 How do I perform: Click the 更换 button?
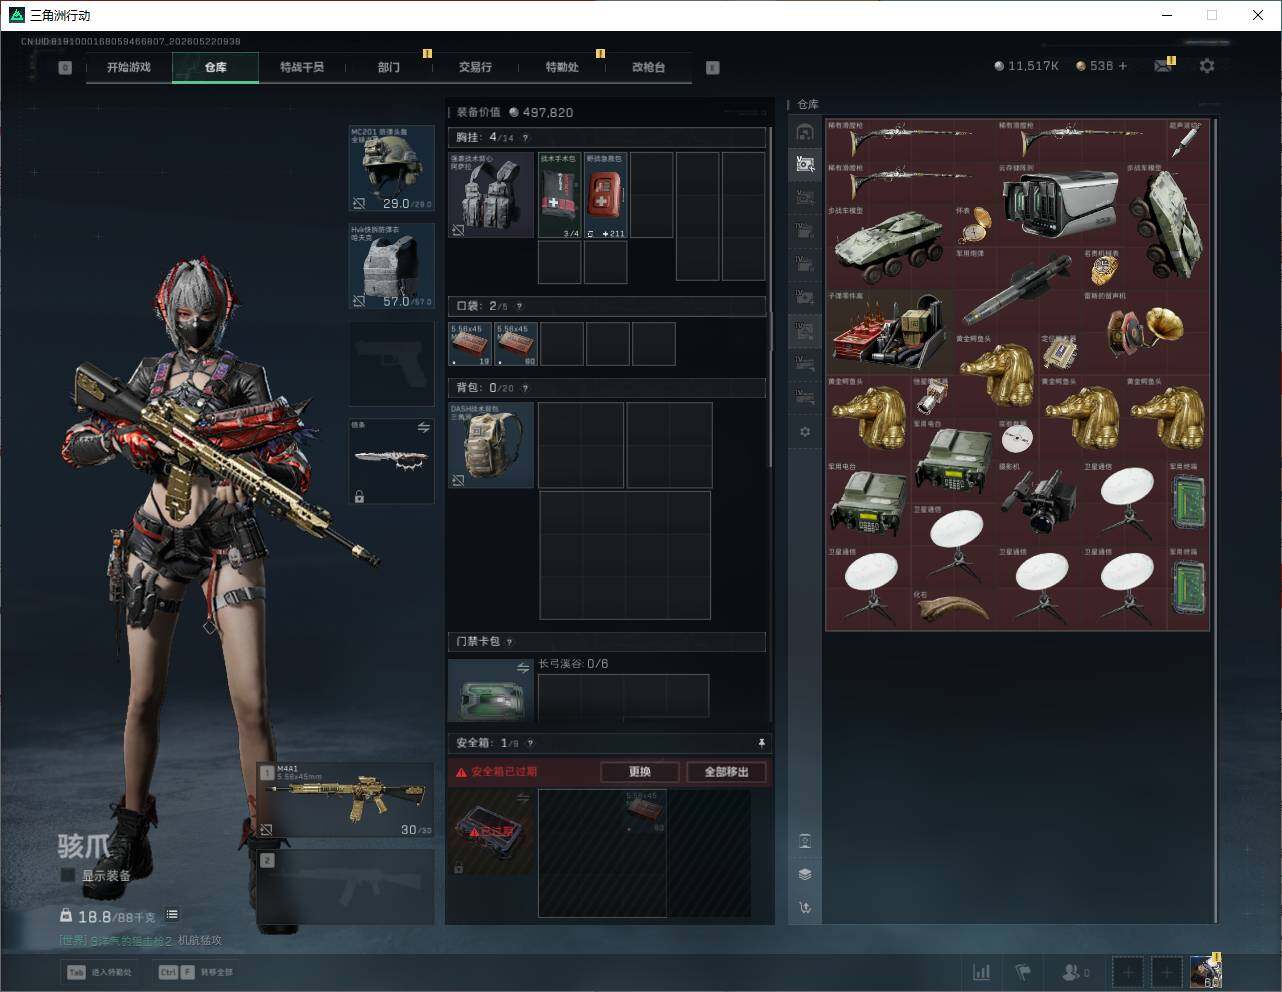(x=640, y=772)
